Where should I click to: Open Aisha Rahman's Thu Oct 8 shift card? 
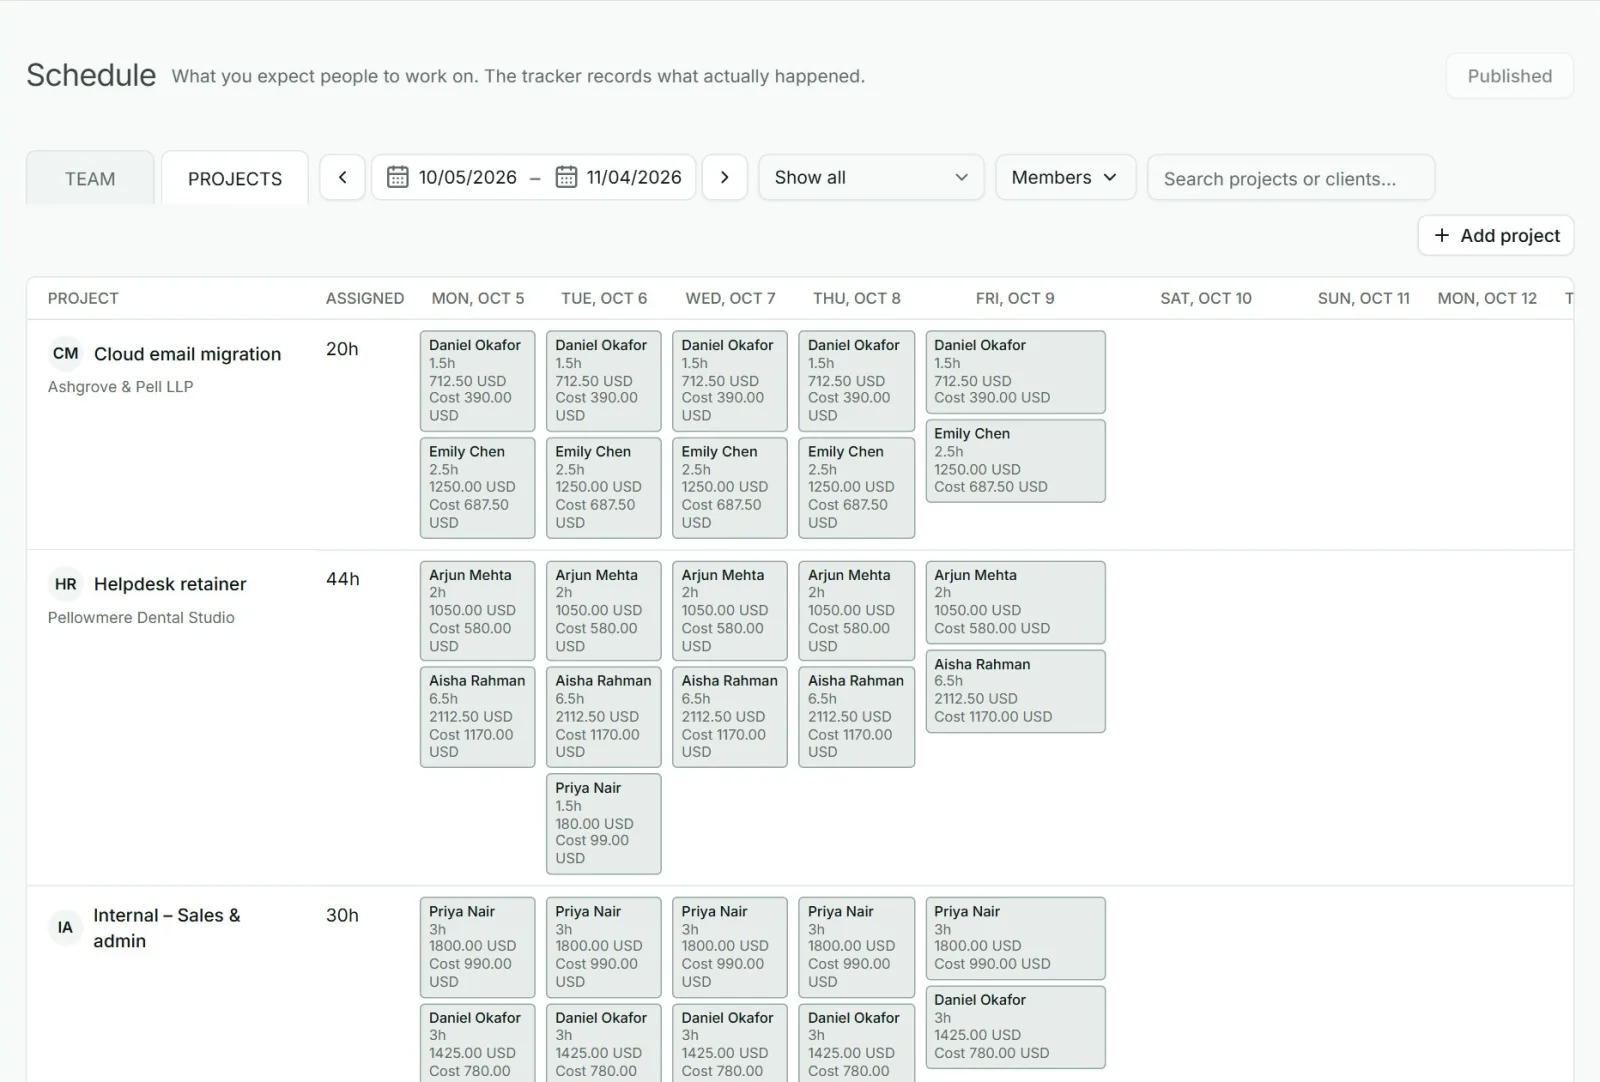click(x=856, y=716)
